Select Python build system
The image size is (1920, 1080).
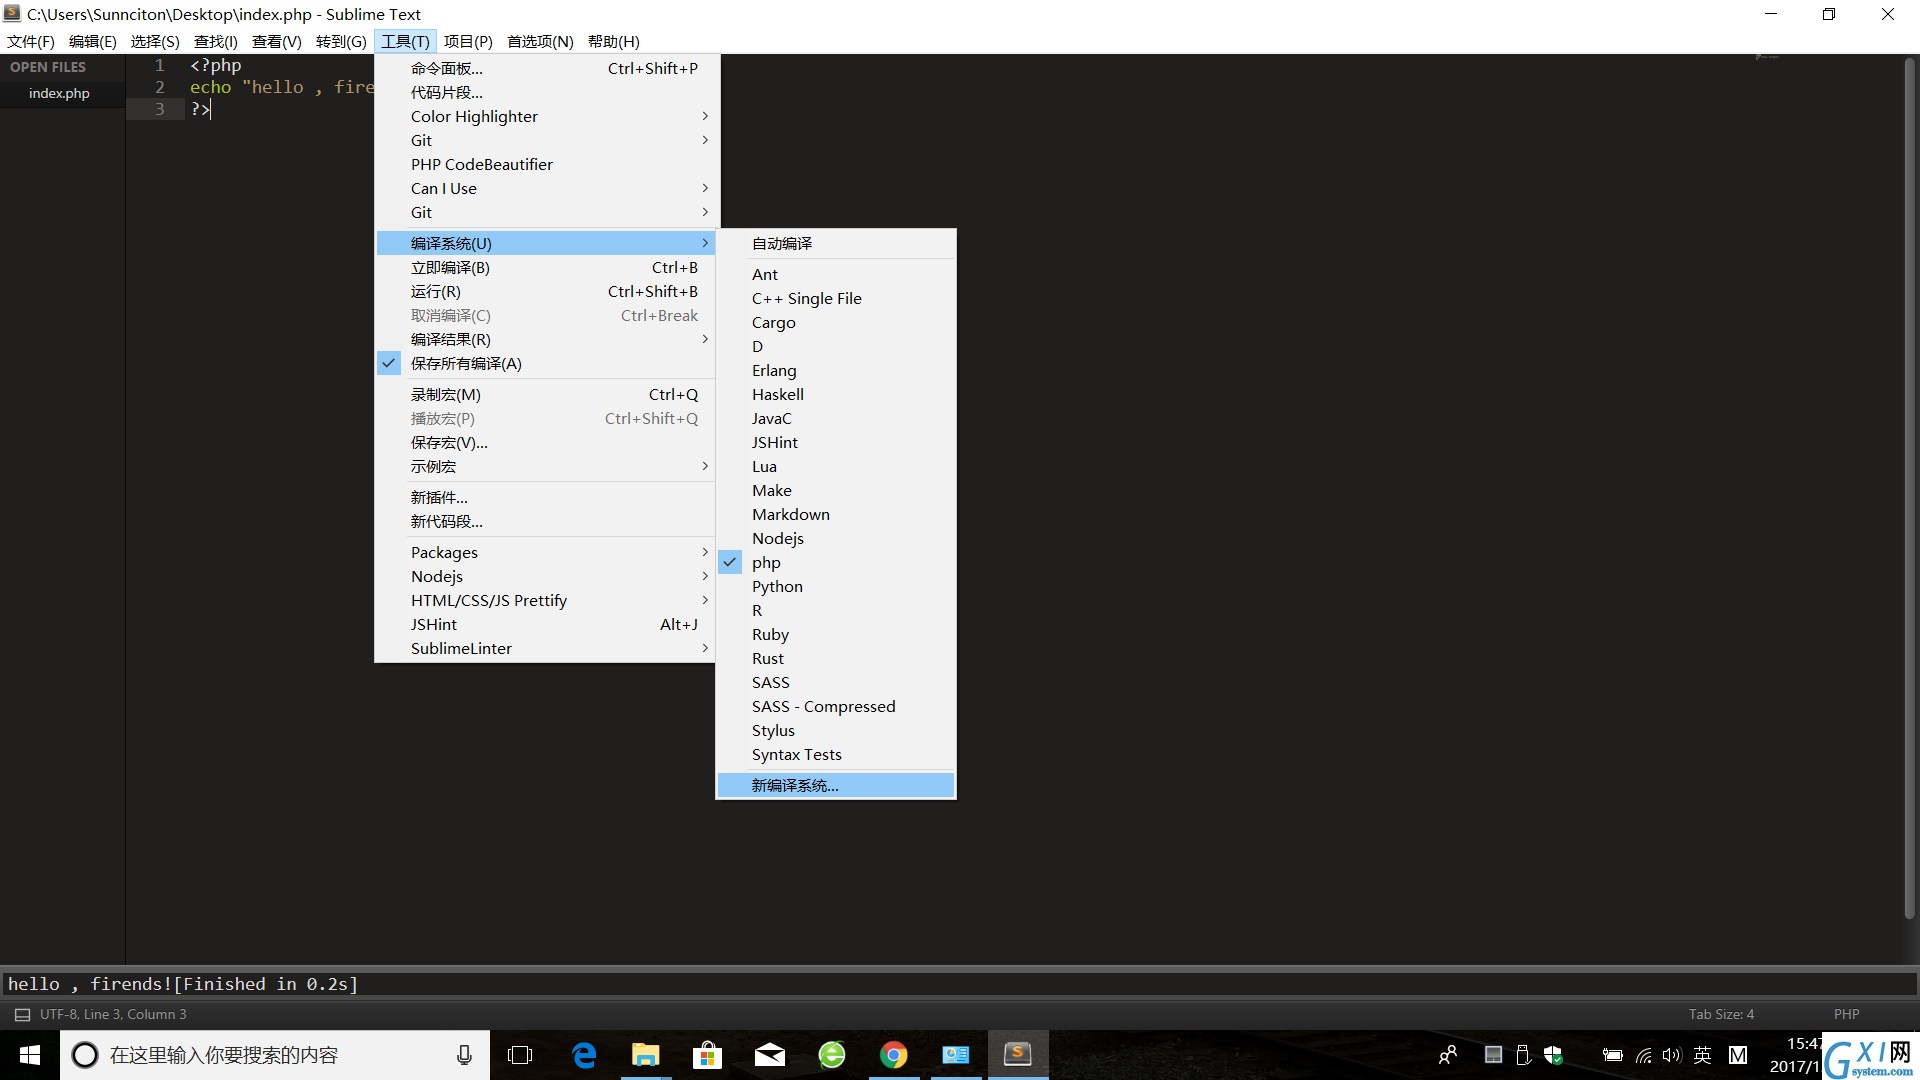pyautogui.click(x=836, y=586)
